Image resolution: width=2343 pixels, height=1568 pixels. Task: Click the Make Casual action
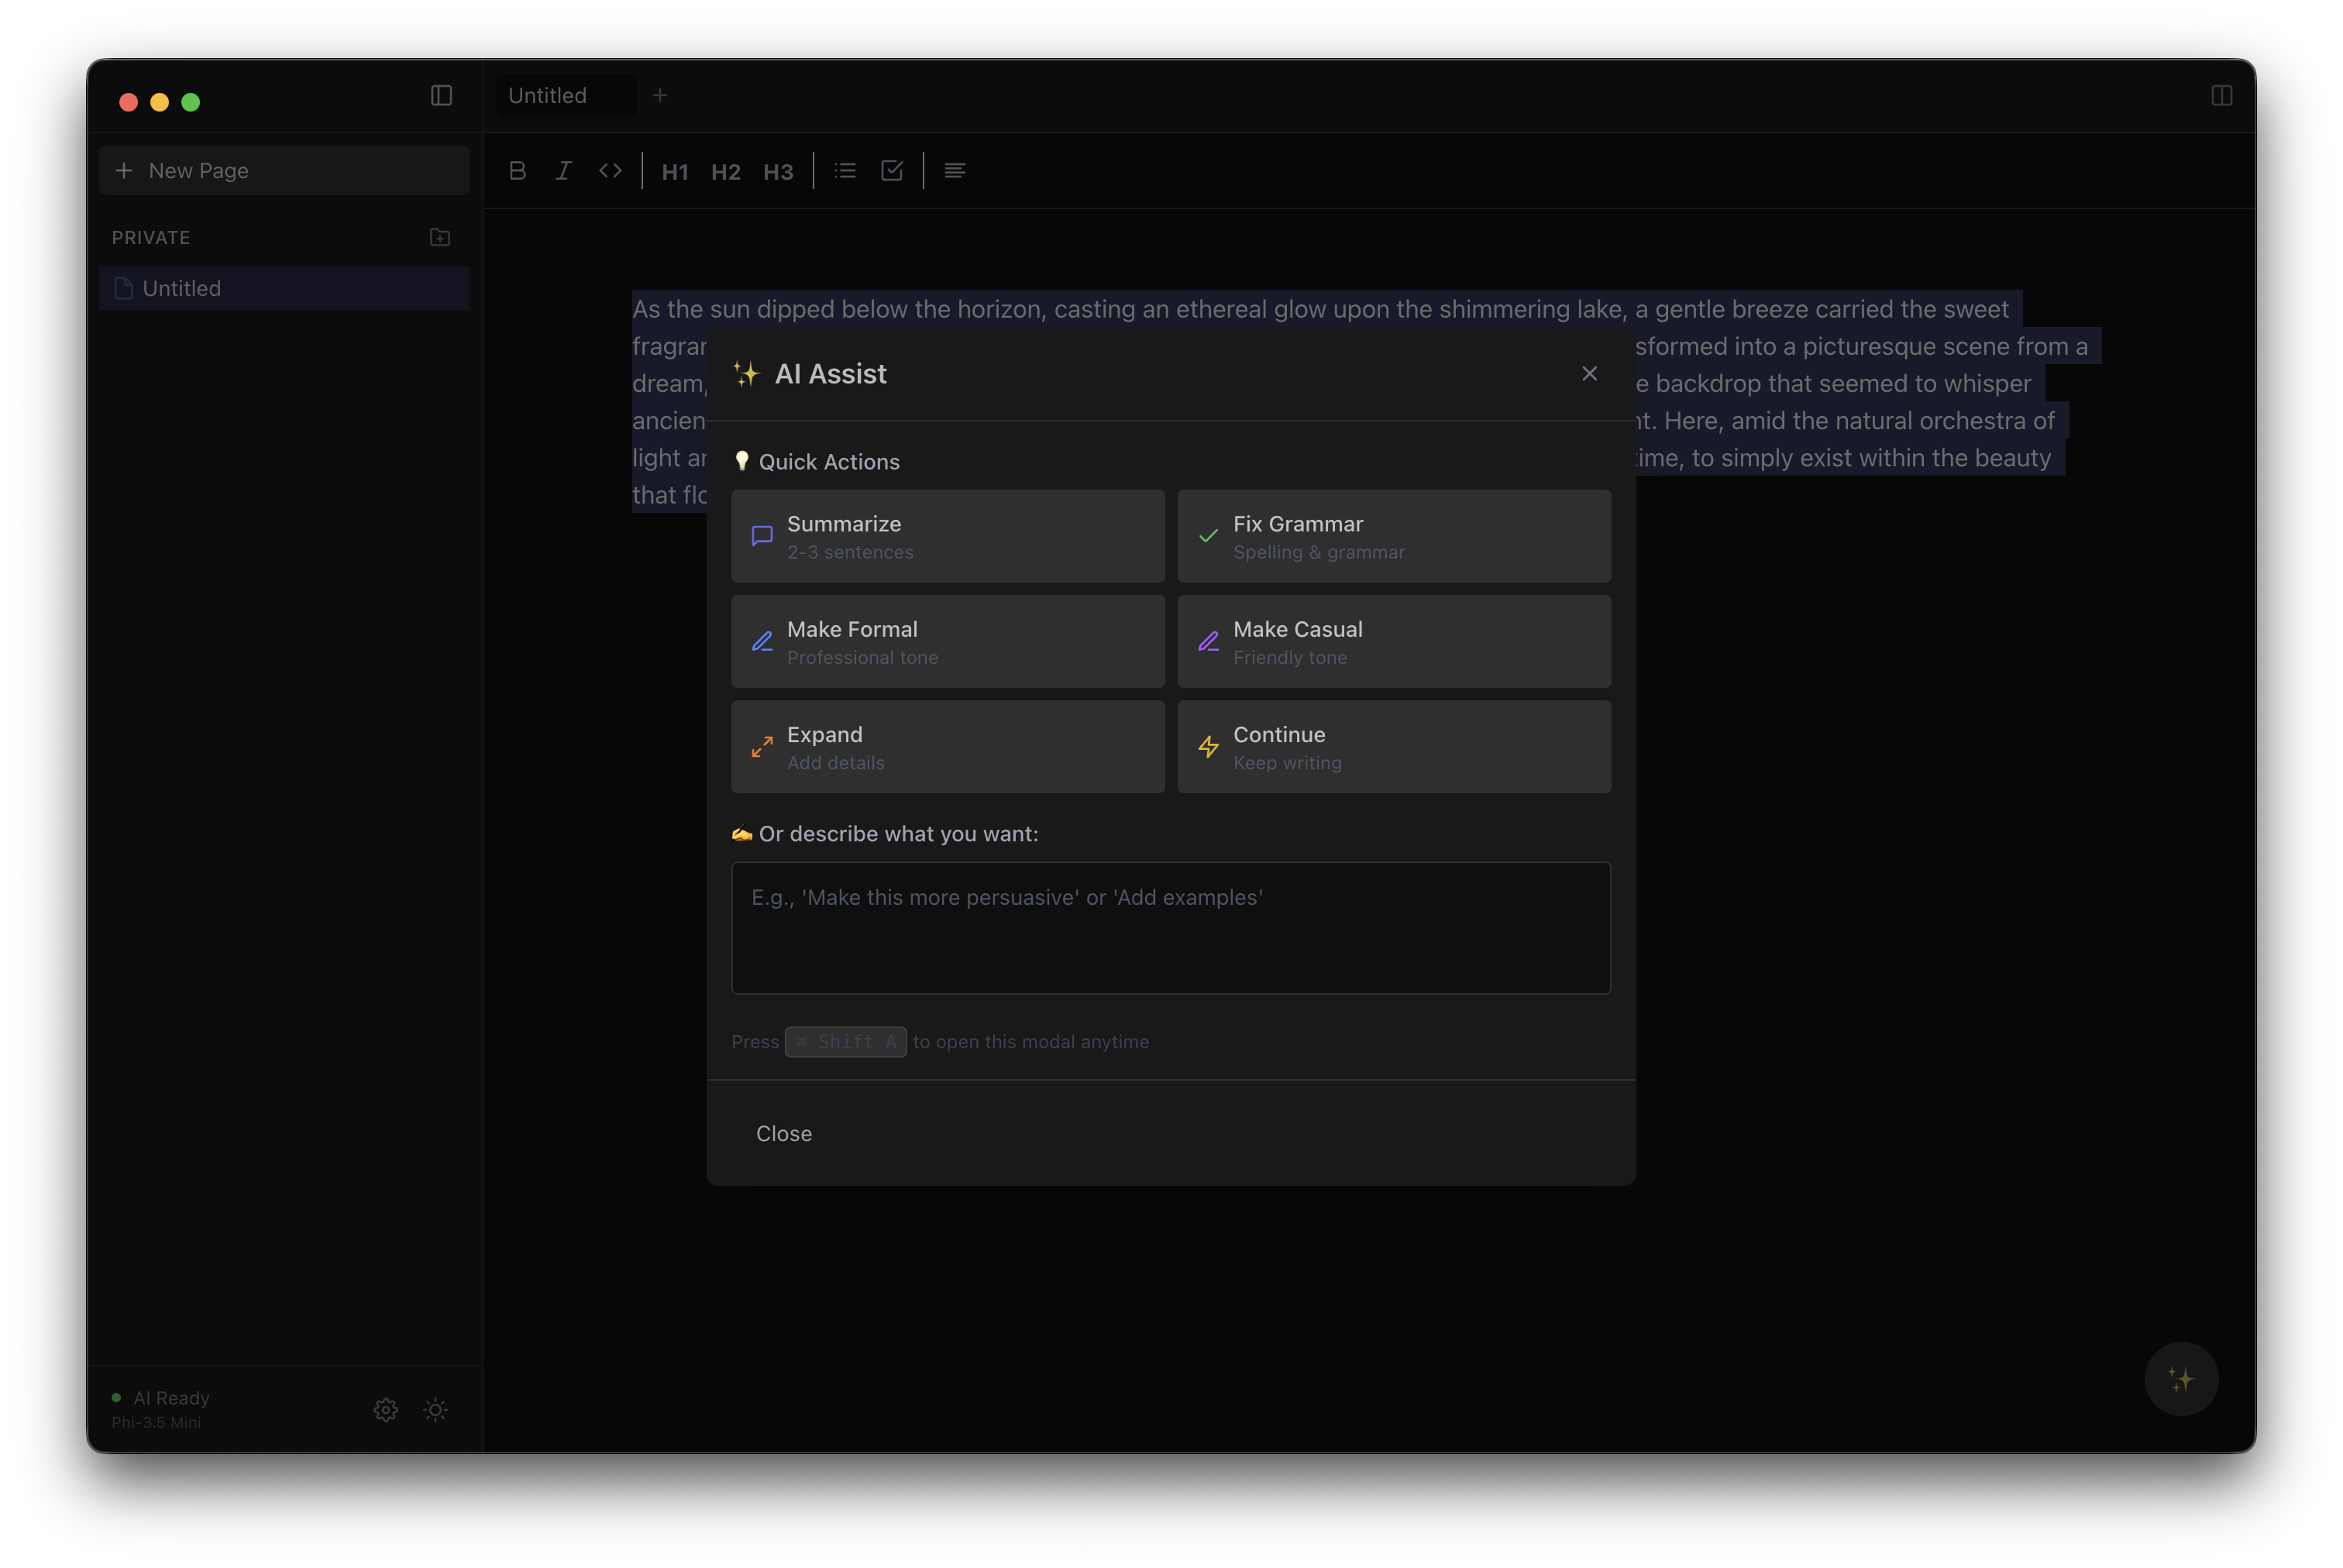click(1393, 642)
